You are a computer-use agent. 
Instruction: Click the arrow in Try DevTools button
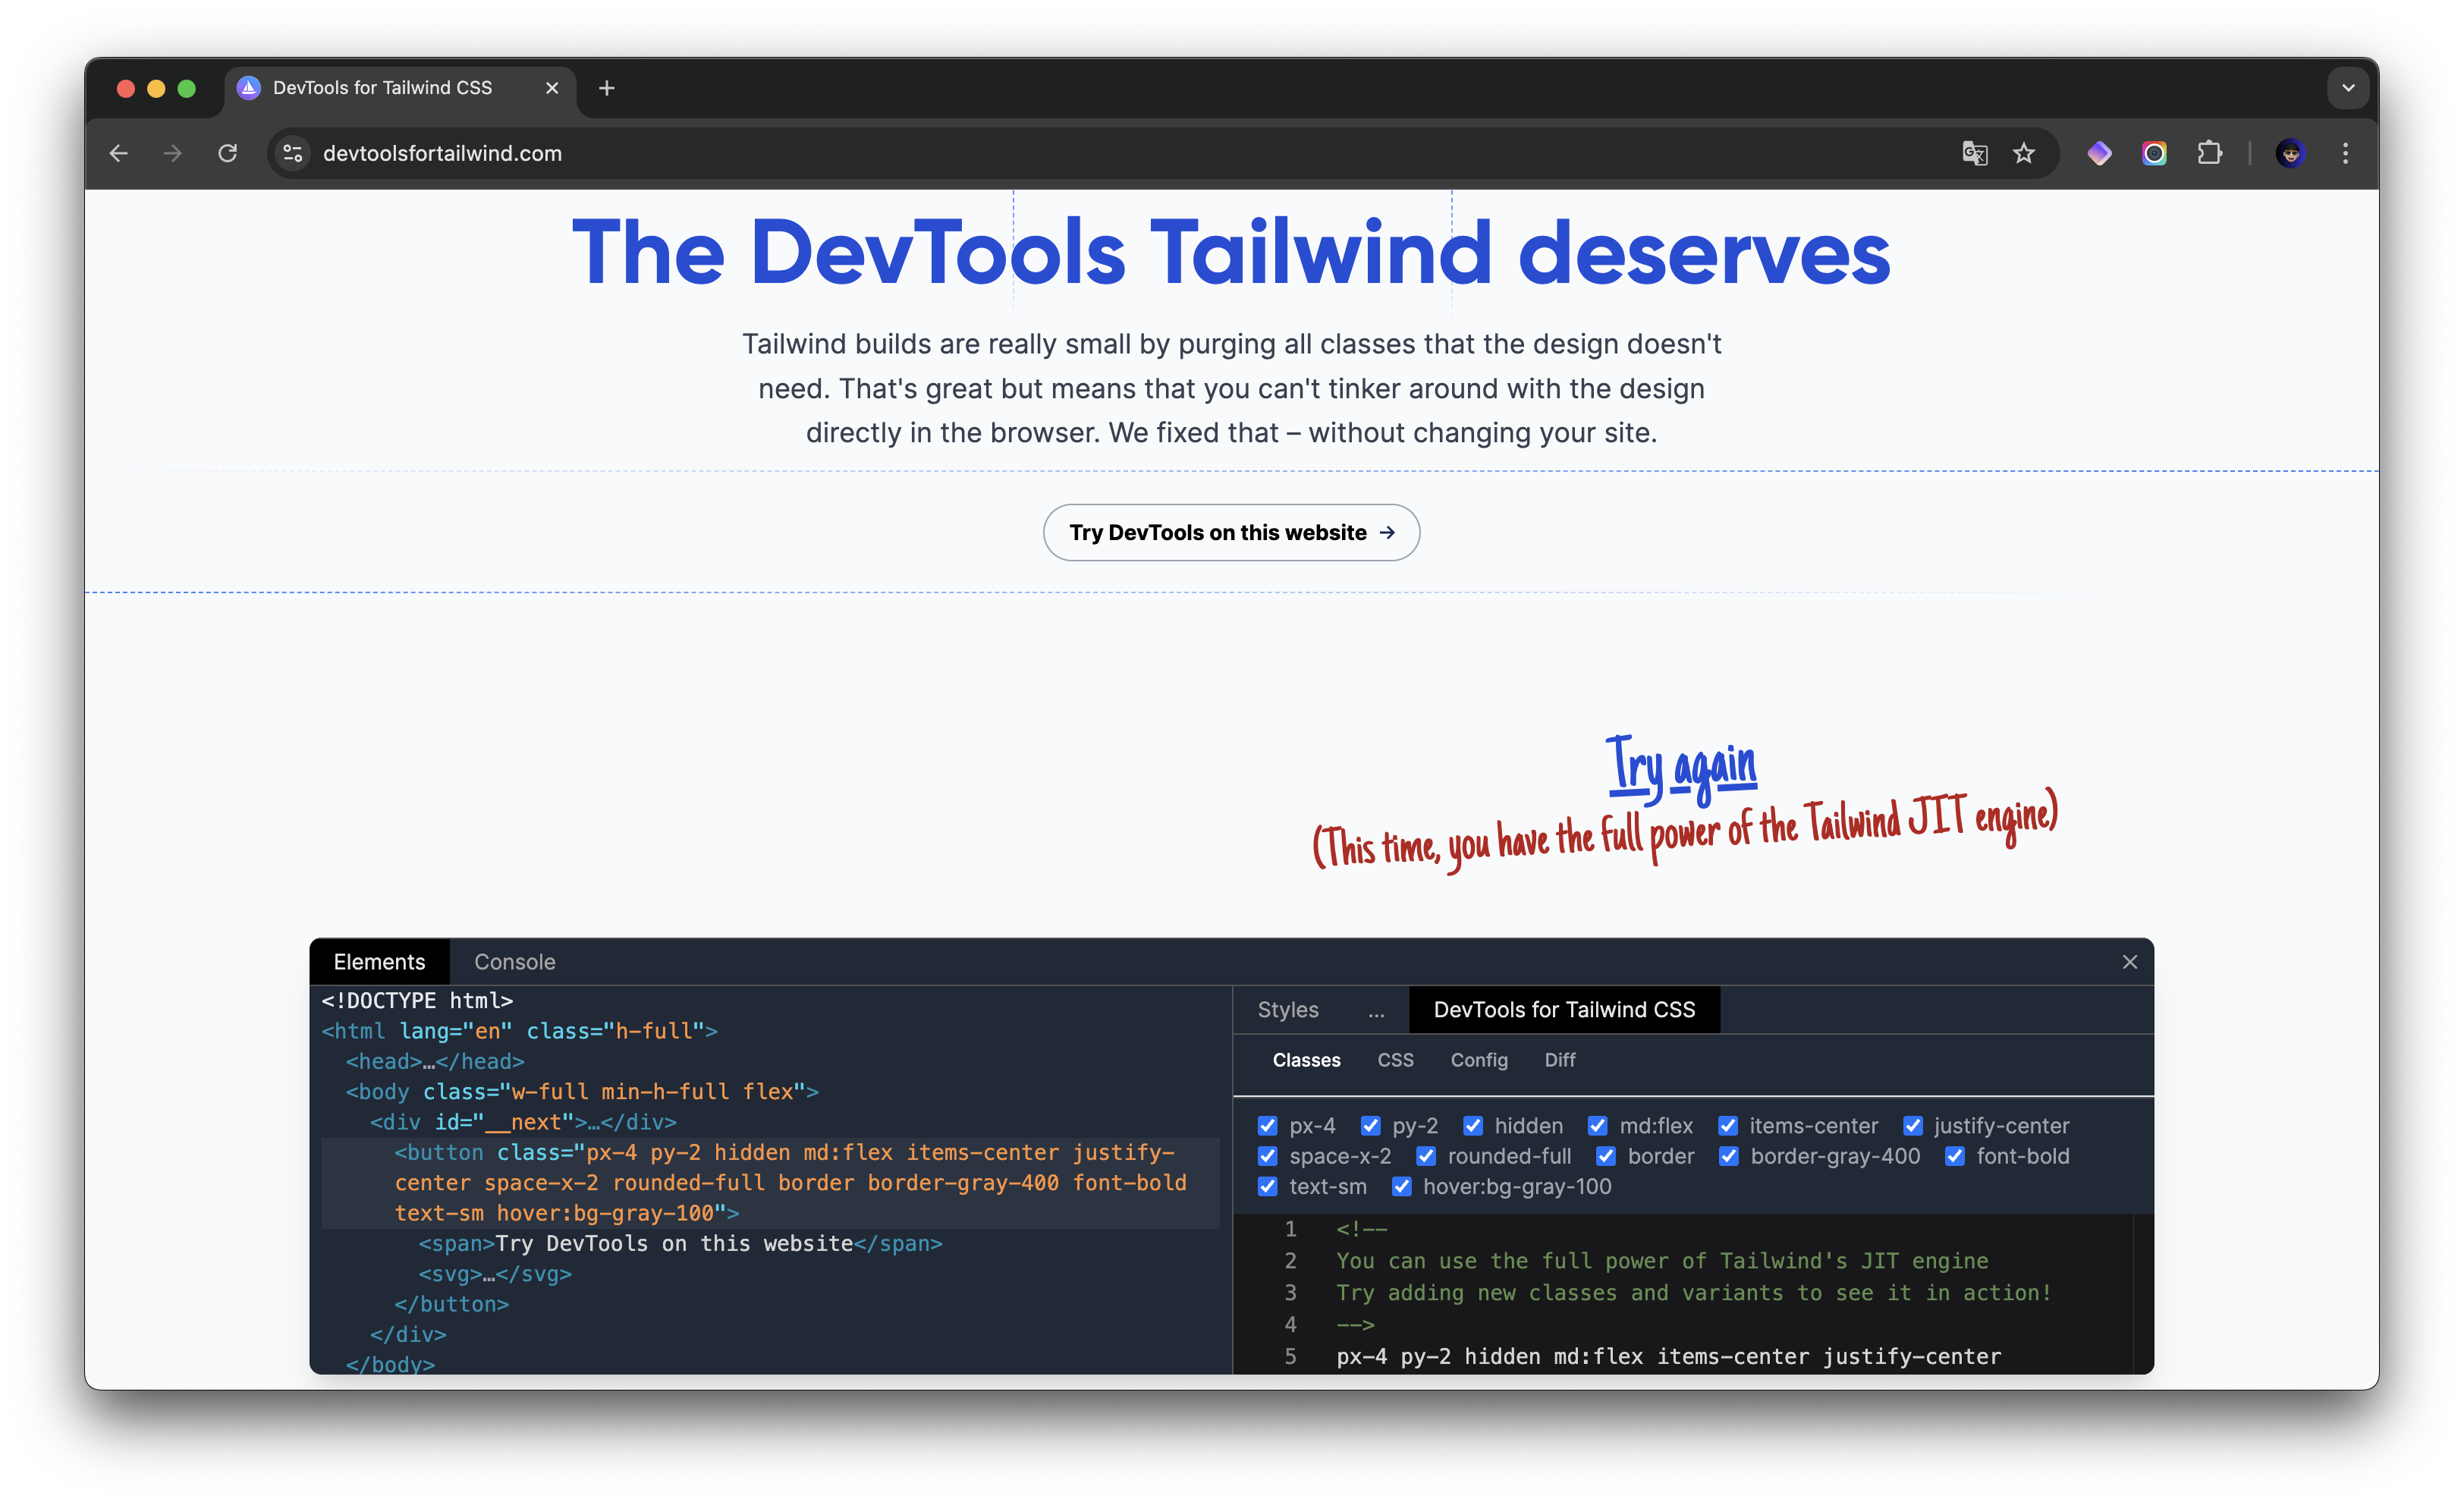tap(1387, 533)
